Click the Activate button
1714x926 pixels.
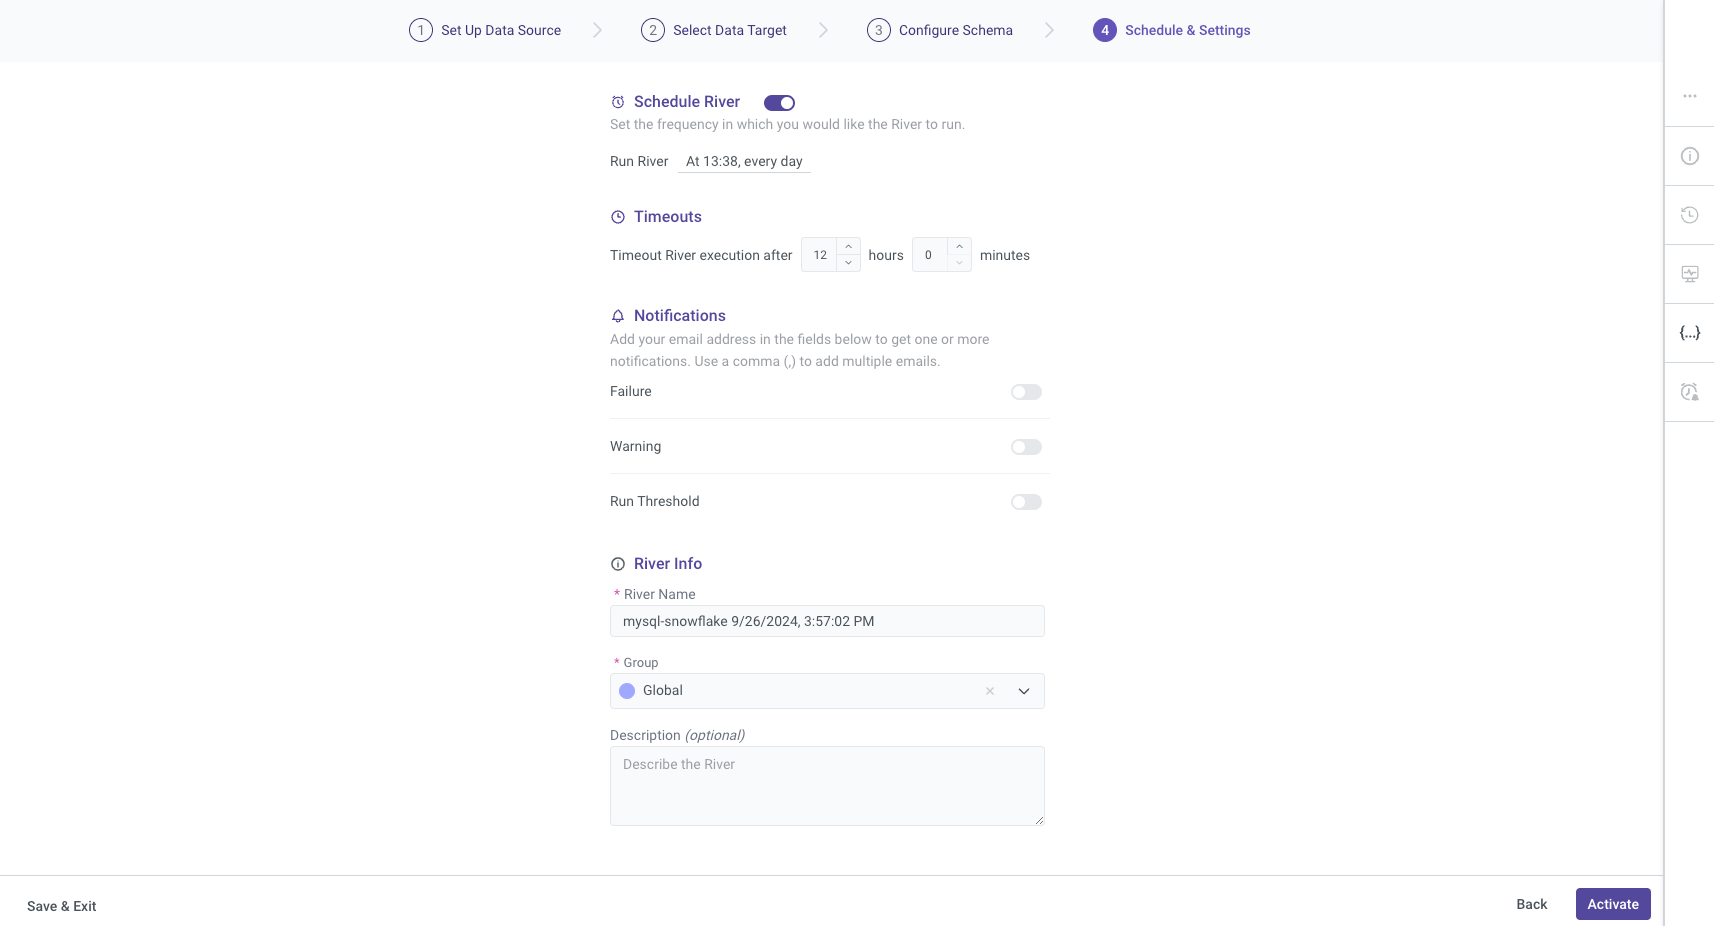pyautogui.click(x=1613, y=904)
